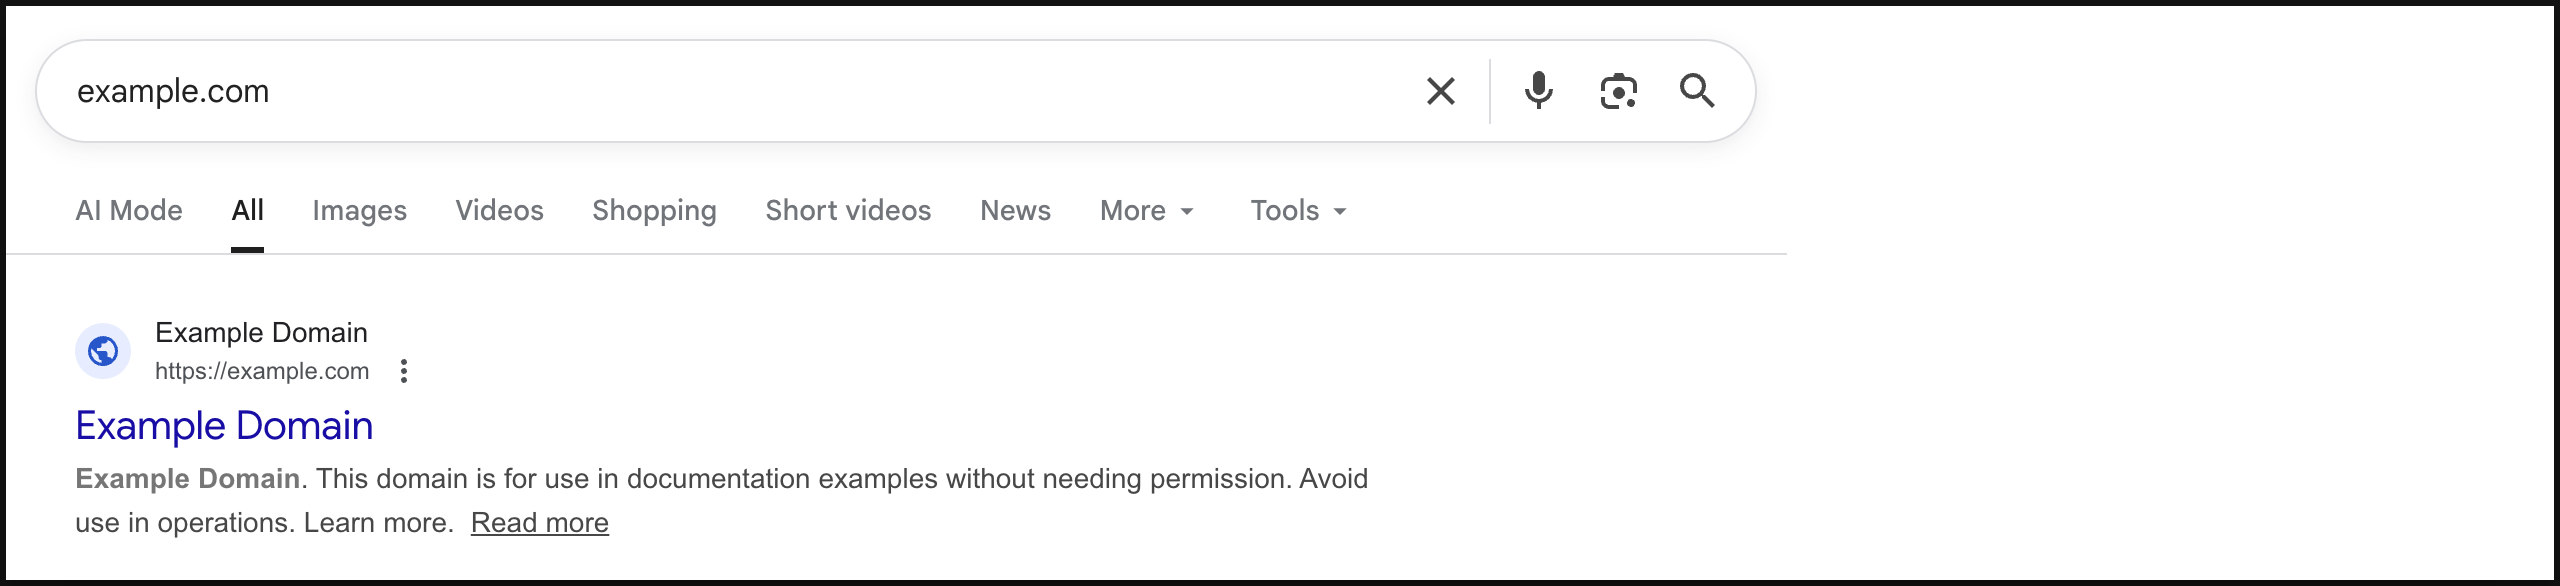Go to the Videos tab
The width and height of the screenshot is (2560, 586).
[x=499, y=211]
